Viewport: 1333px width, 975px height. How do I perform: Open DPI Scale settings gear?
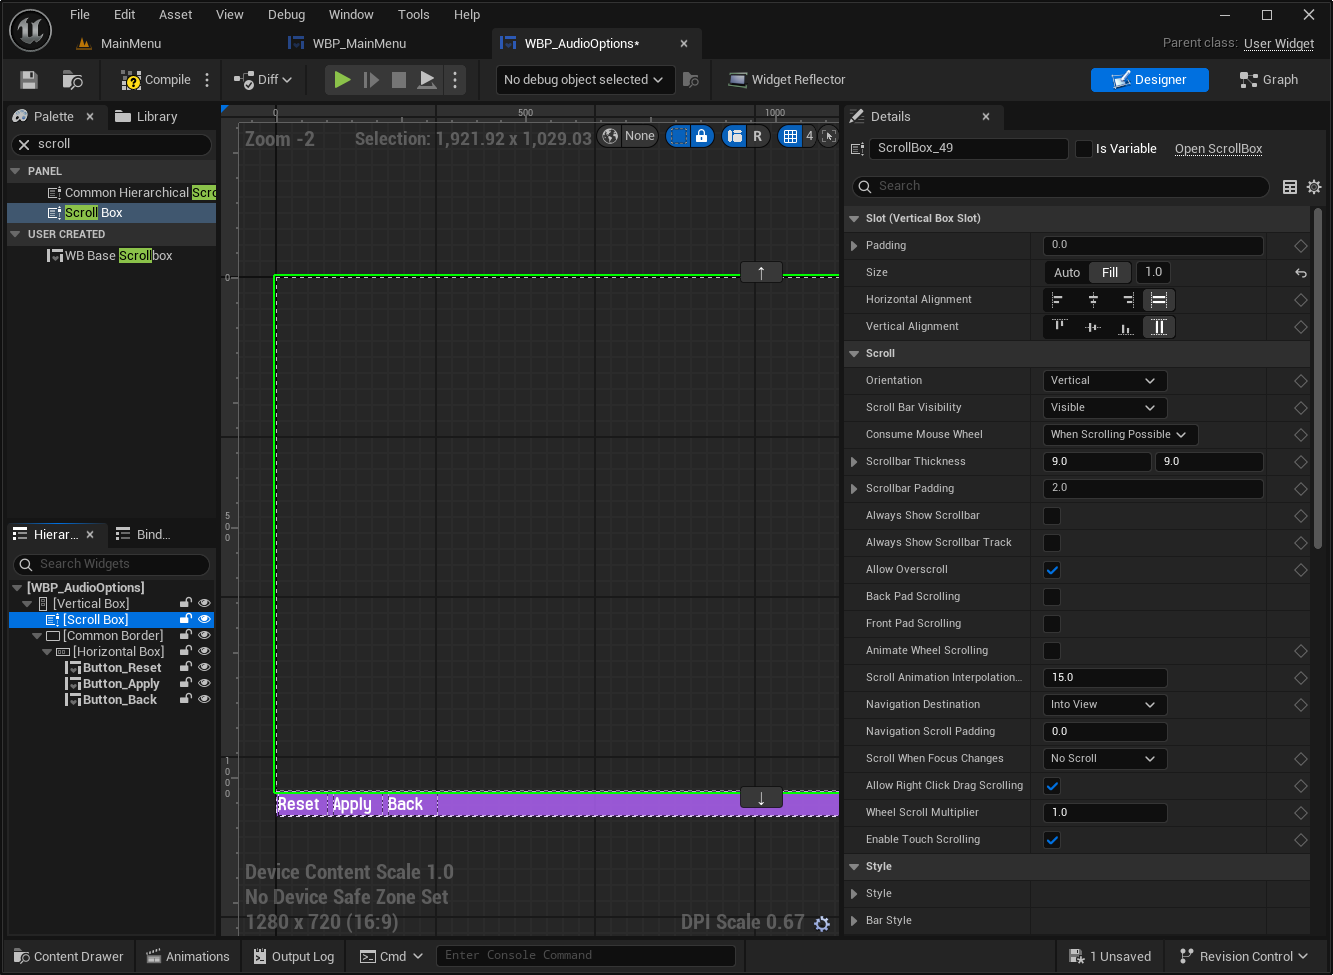822,924
